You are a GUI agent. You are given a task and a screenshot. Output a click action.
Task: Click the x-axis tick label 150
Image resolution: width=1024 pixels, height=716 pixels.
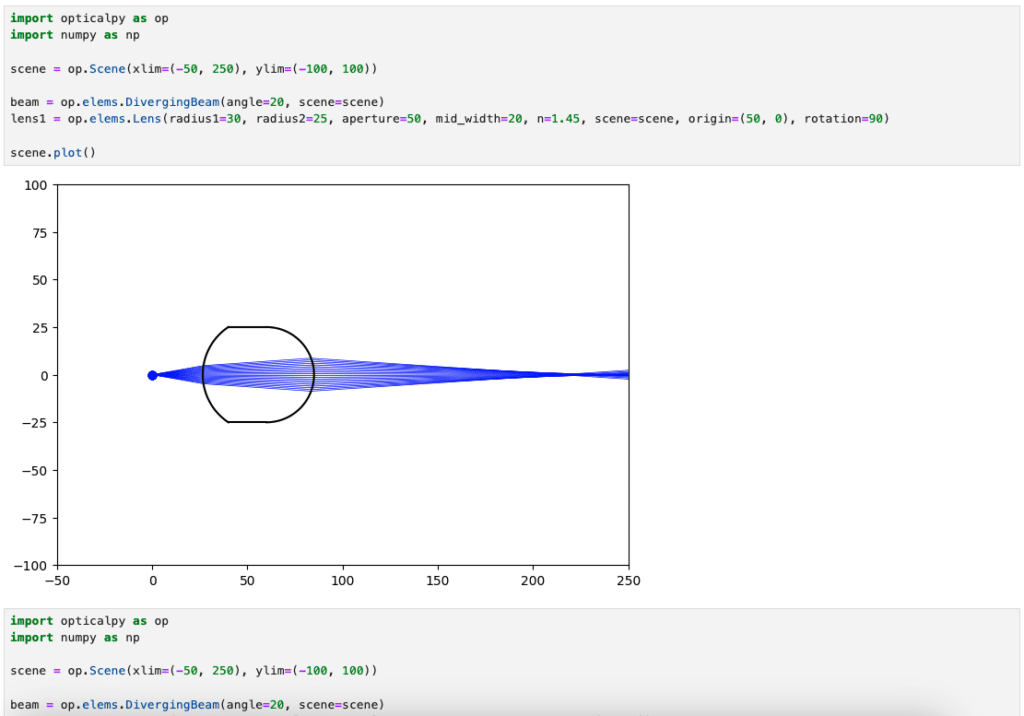(x=438, y=581)
